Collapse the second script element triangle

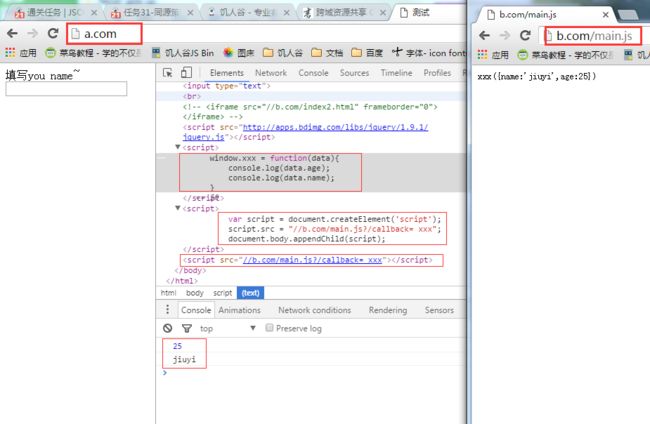[178, 208]
